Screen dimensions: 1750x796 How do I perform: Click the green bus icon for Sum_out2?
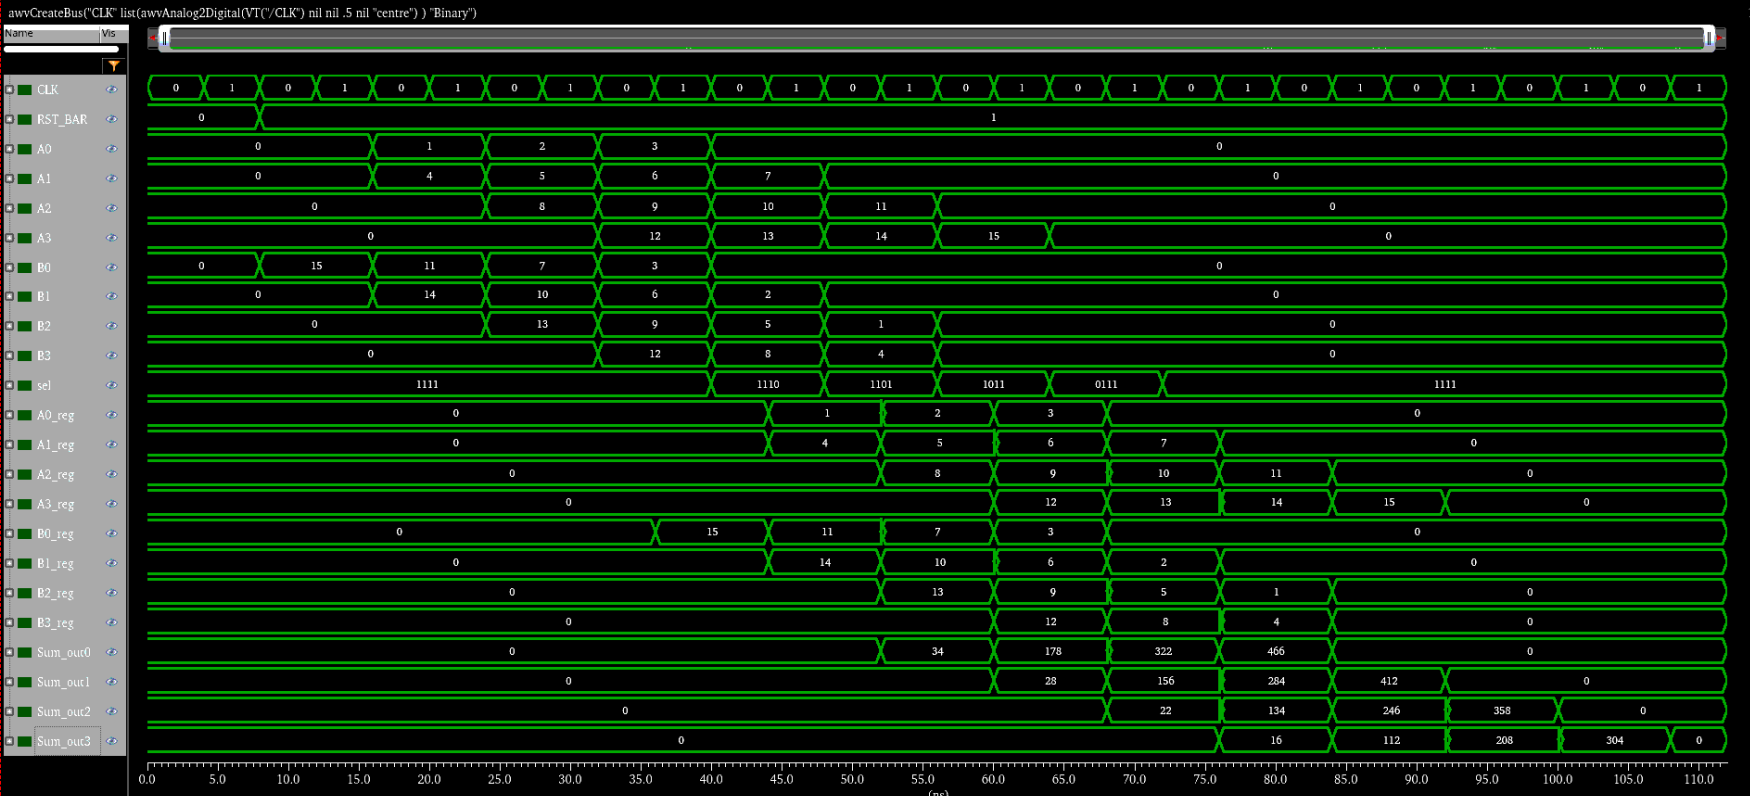pos(25,712)
